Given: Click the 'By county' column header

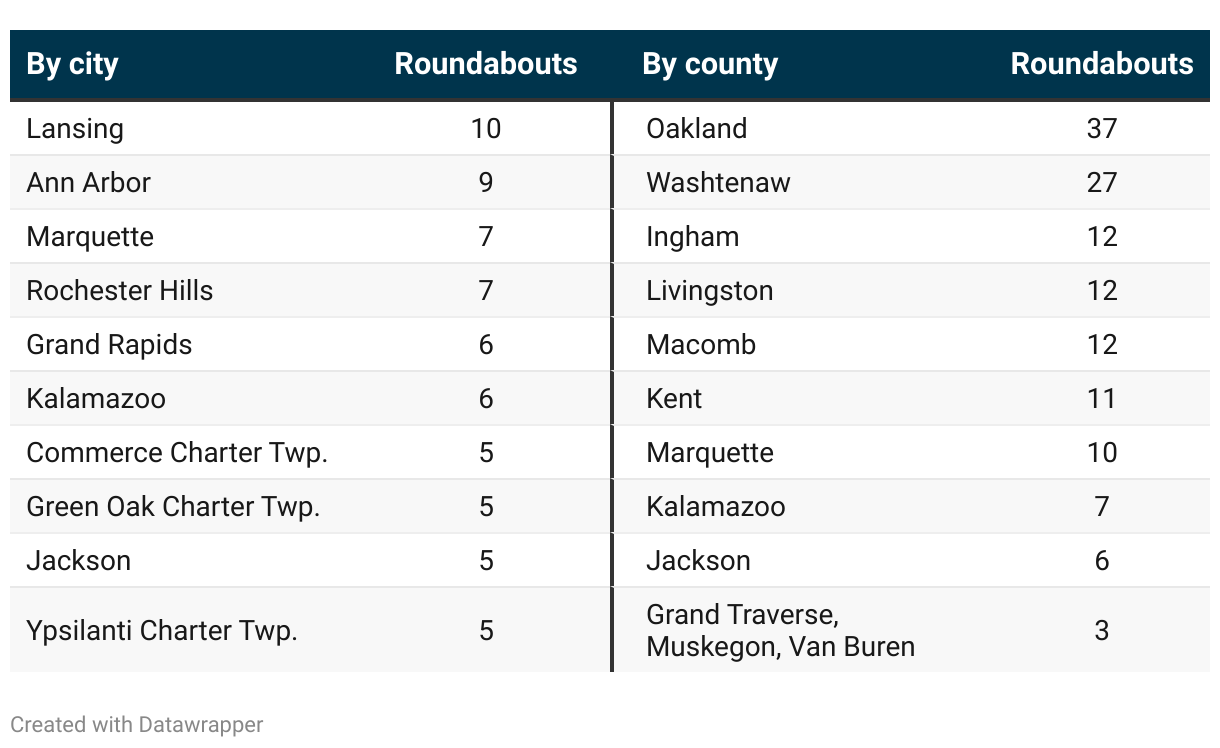Looking at the screenshot, I should 710,65.
